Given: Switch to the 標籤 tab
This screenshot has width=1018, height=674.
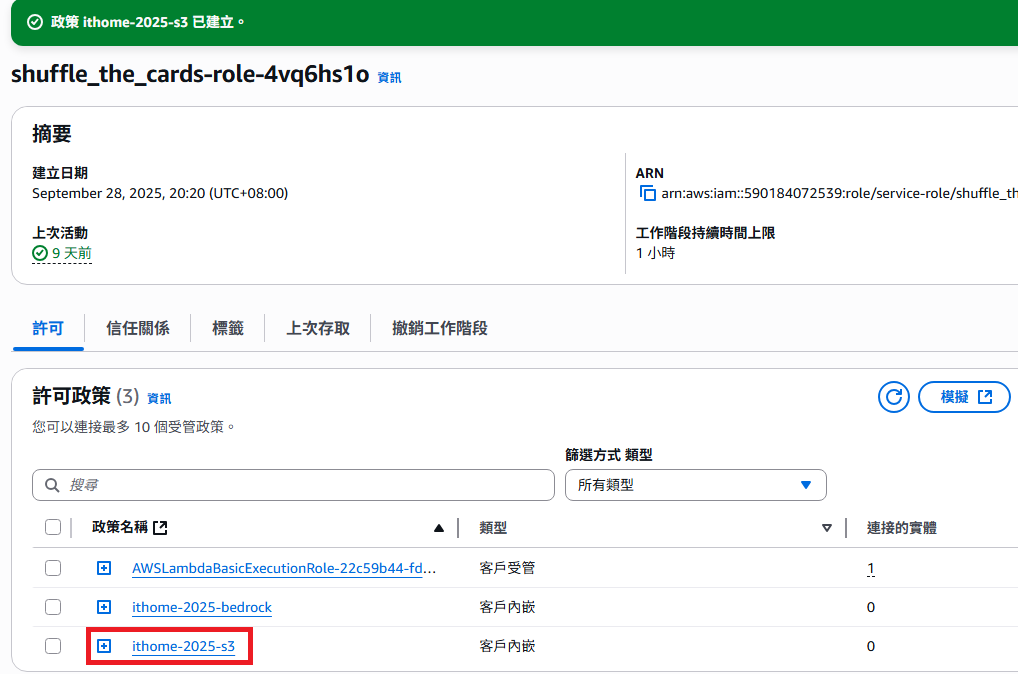Looking at the screenshot, I should click(x=228, y=328).
